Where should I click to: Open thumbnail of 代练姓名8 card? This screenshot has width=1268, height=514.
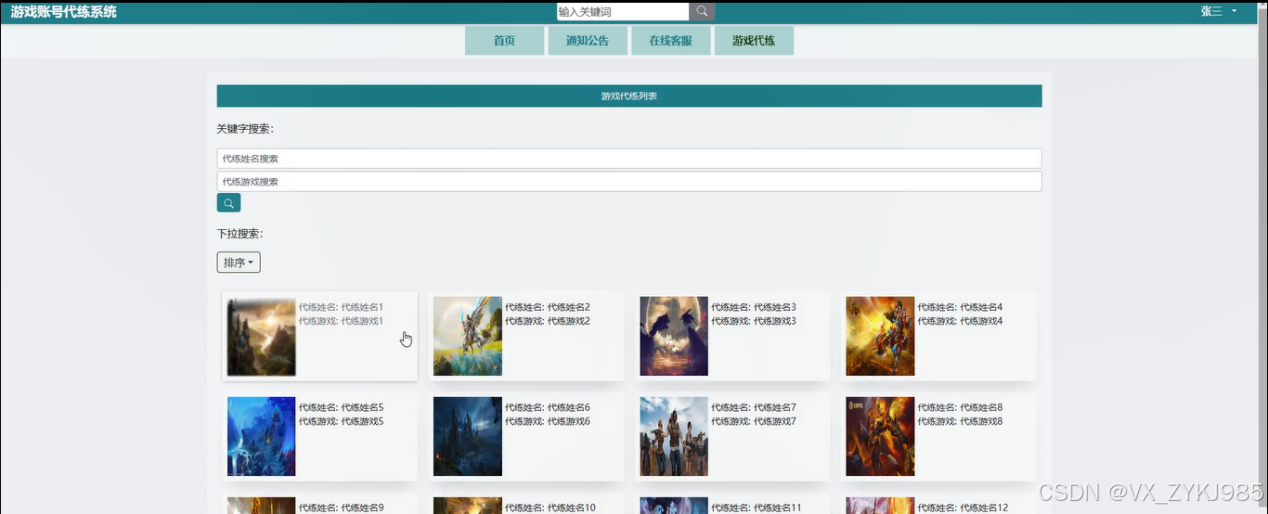[x=880, y=436]
